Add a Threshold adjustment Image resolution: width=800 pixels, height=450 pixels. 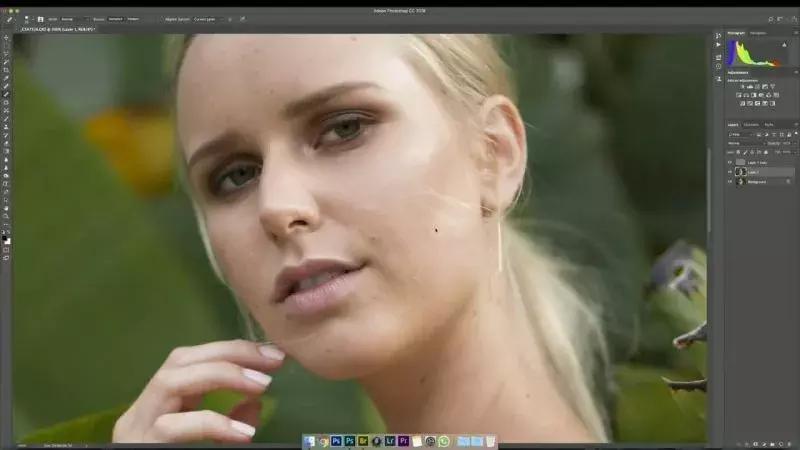(757, 103)
